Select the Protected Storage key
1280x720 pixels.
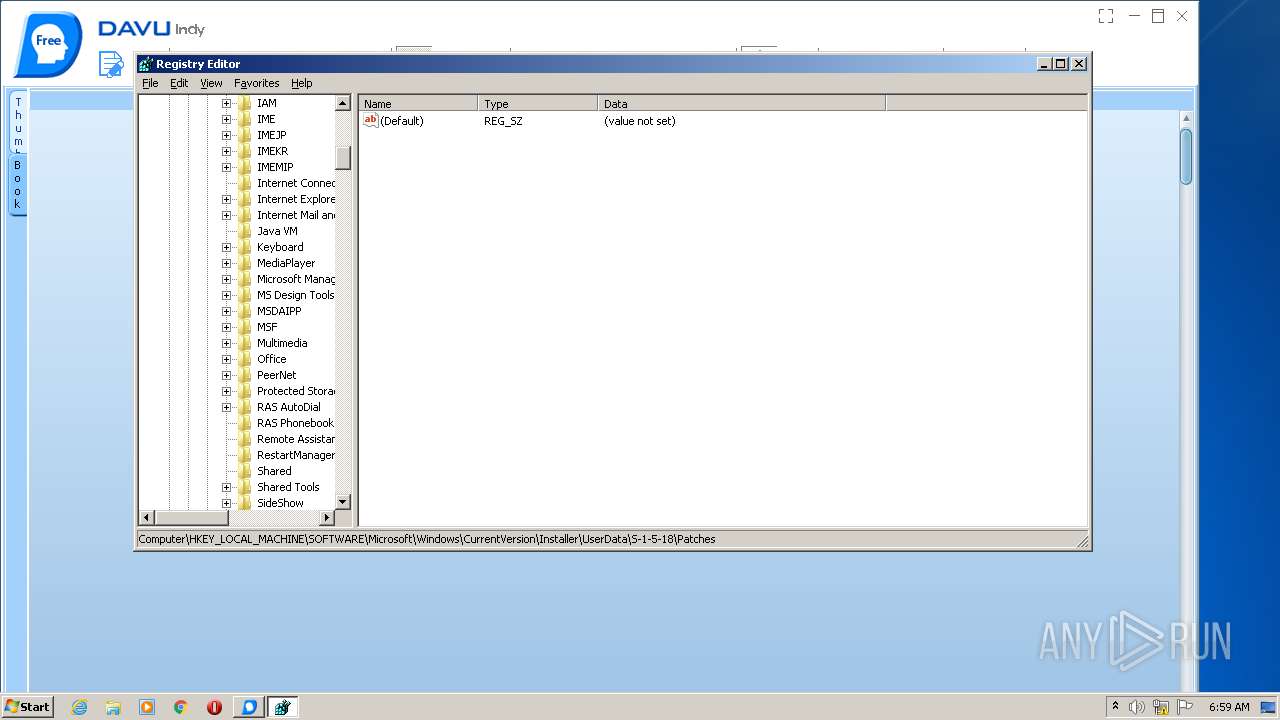[x=295, y=391]
